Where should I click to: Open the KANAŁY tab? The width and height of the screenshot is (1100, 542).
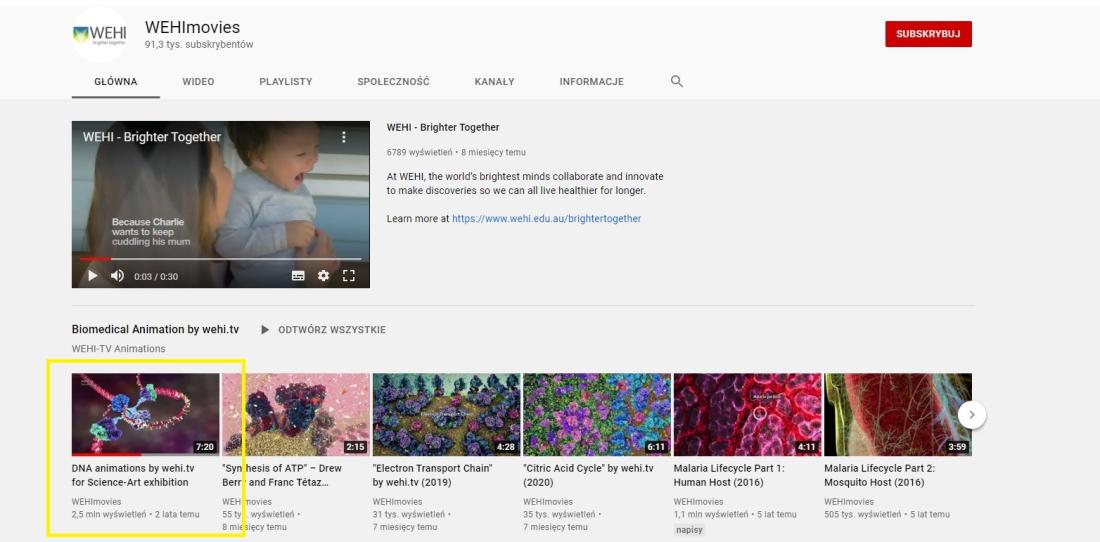495,81
